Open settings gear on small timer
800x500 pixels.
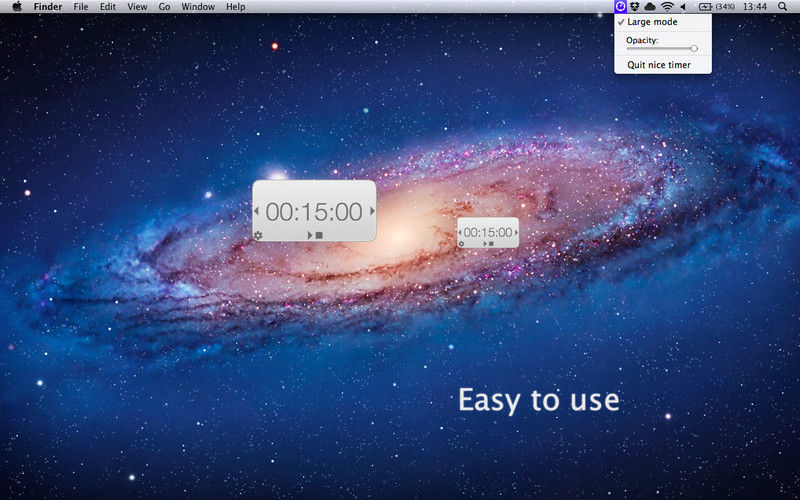[461, 244]
